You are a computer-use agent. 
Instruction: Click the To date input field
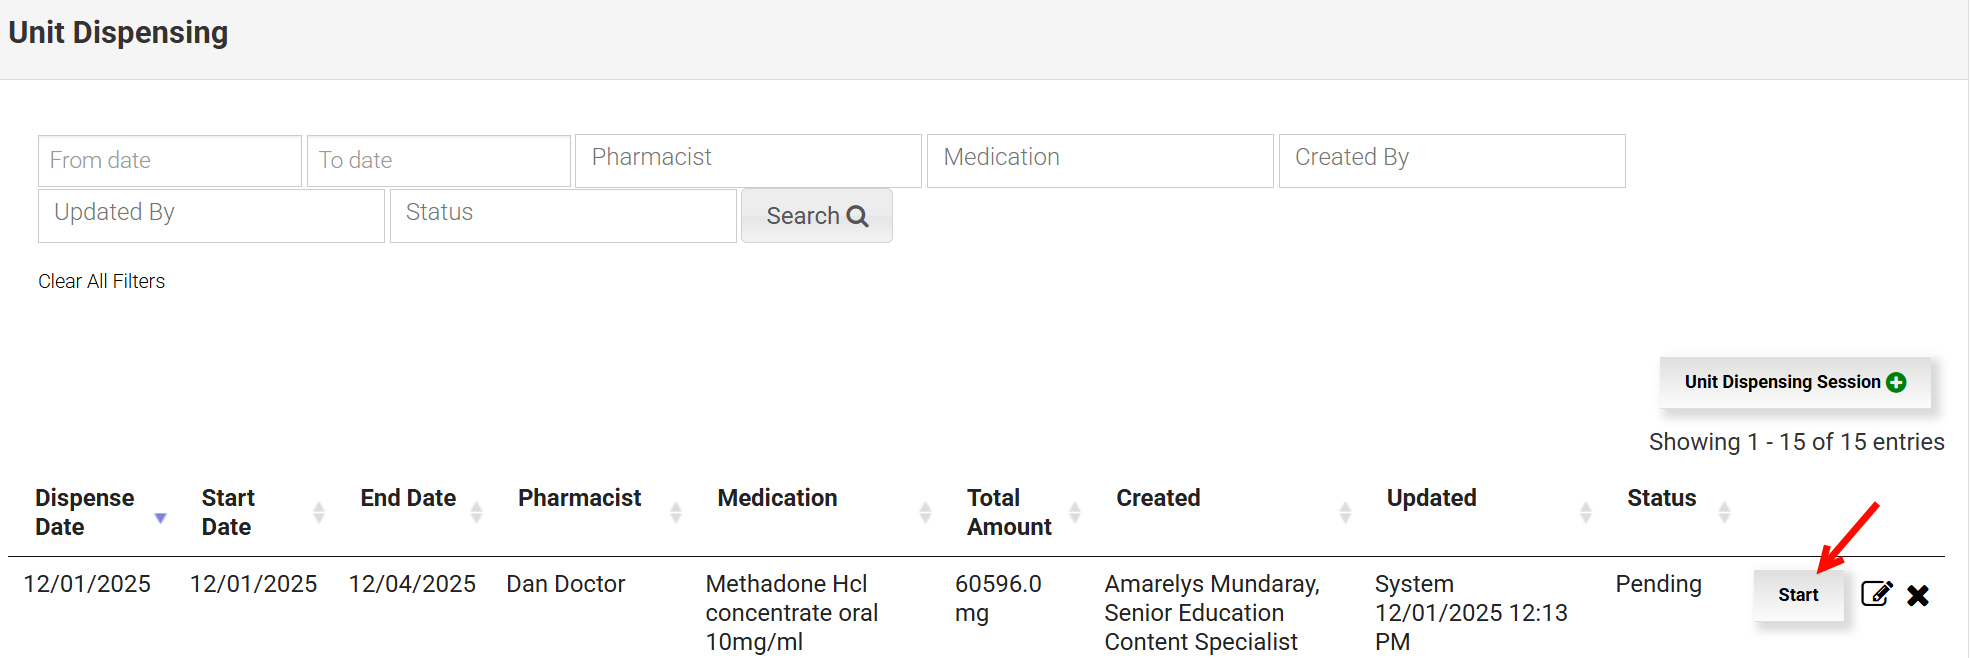tap(439, 160)
